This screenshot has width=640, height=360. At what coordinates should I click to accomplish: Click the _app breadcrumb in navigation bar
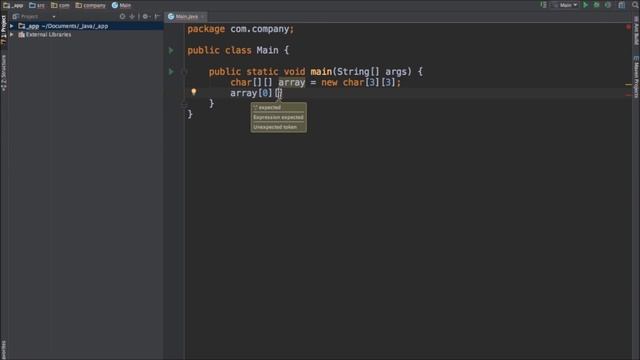tap(13, 5)
